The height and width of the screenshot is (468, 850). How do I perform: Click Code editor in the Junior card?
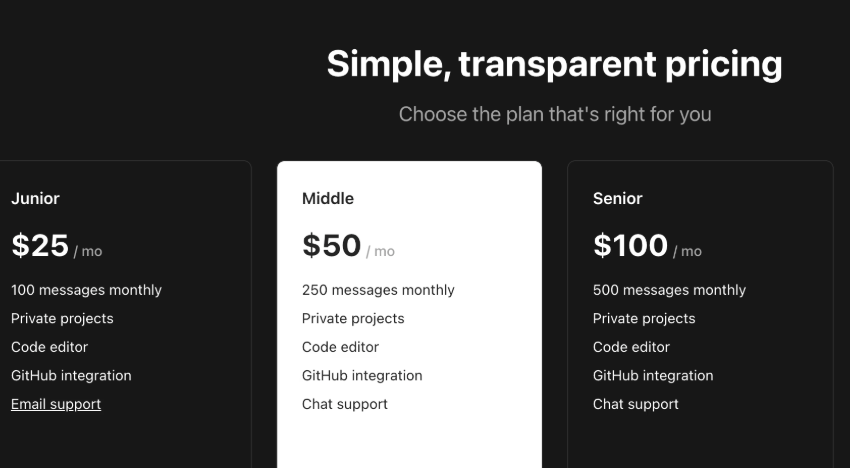[x=49, y=347]
